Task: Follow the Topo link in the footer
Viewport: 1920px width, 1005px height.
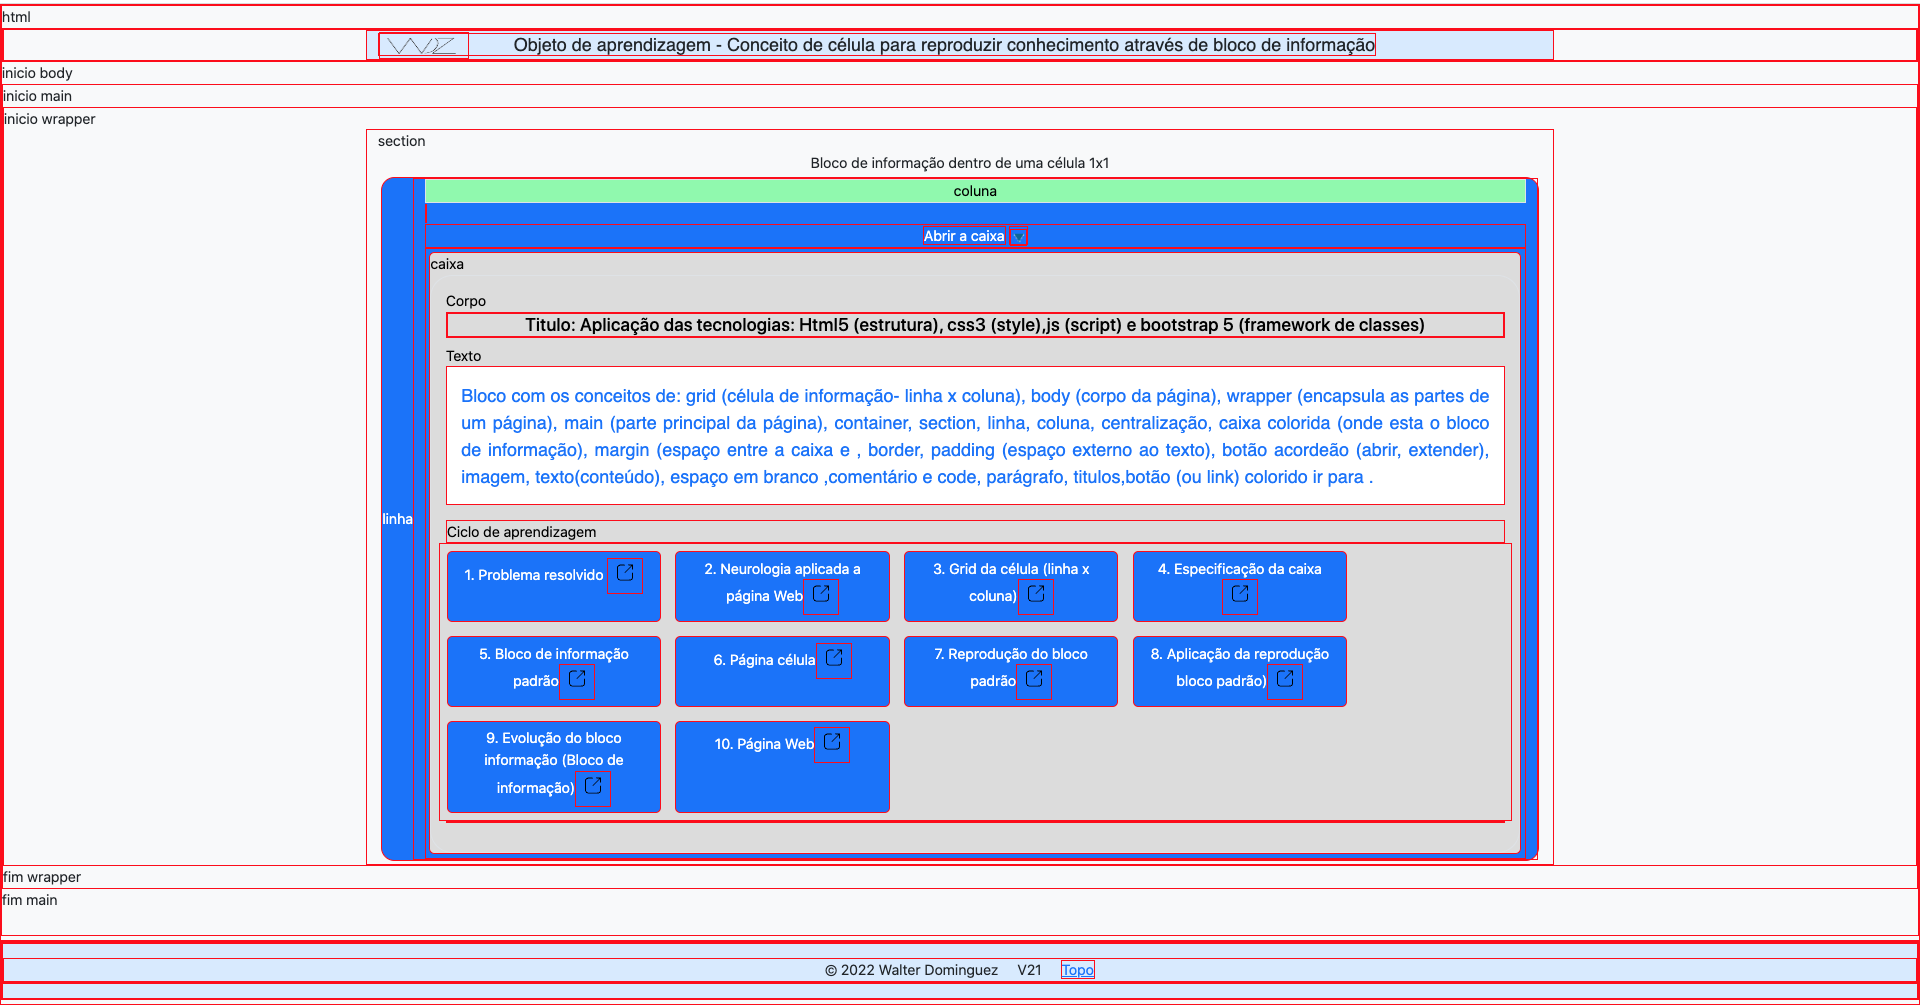Action: click(x=1077, y=970)
